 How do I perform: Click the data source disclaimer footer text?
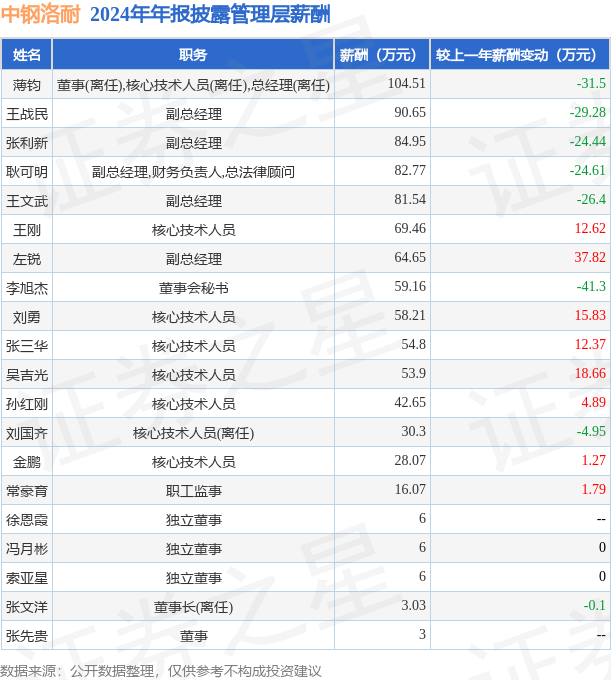[160, 671]
